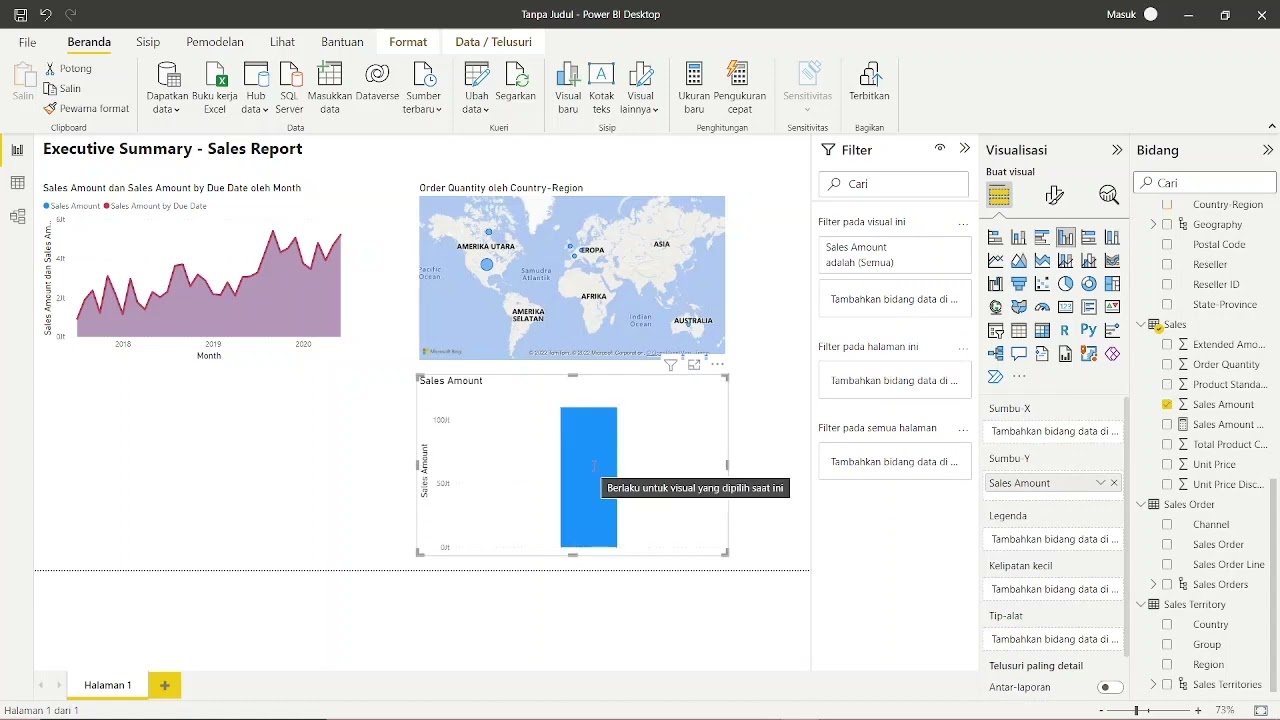Select the Halaman 1 page tab

click(108, 685)
